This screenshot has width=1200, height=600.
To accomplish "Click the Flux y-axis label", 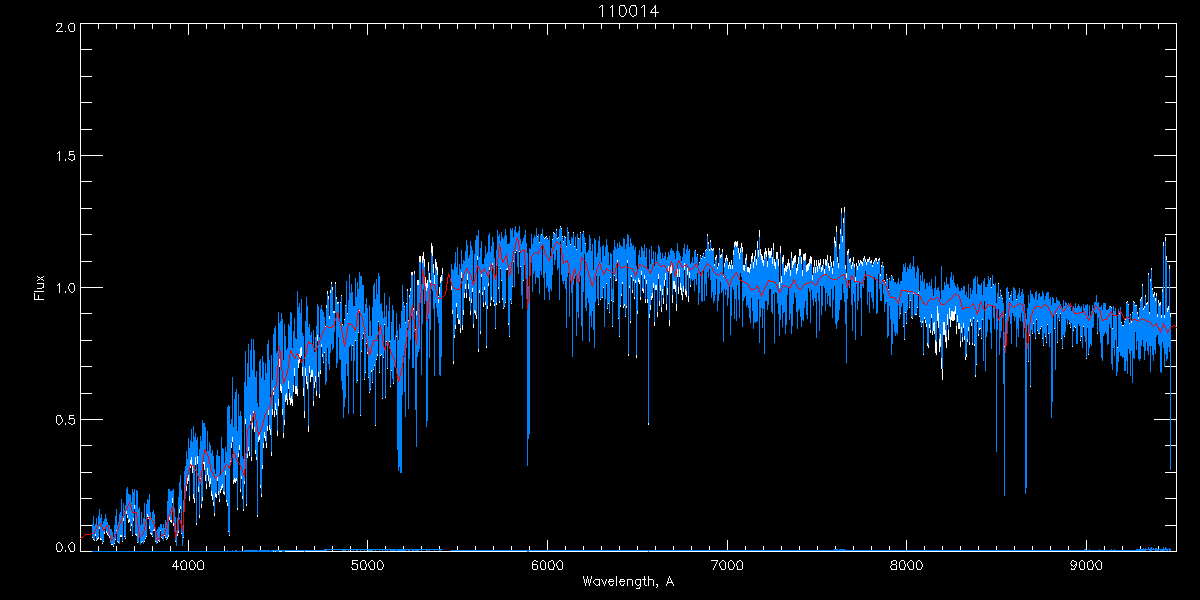I will [x=40, y=288].
